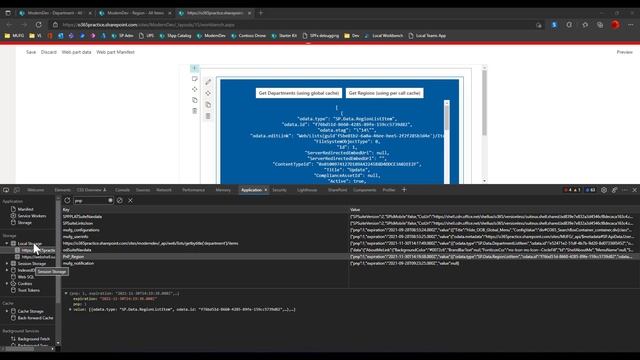Clear the 'pnp' filter text
Viewport: 640px width, 360px height.
tap(110, 200)
